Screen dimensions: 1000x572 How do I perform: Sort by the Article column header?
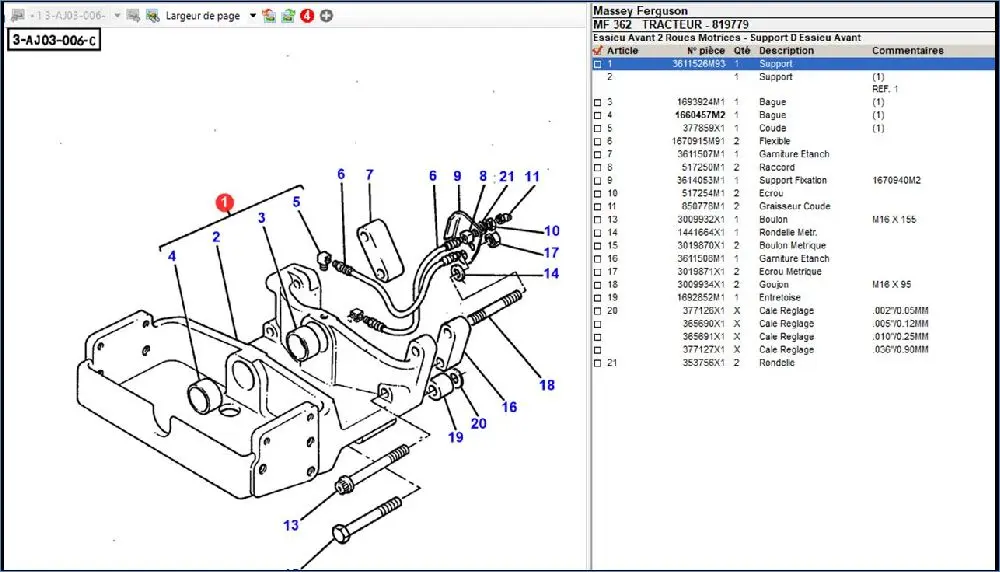(622, 50)
